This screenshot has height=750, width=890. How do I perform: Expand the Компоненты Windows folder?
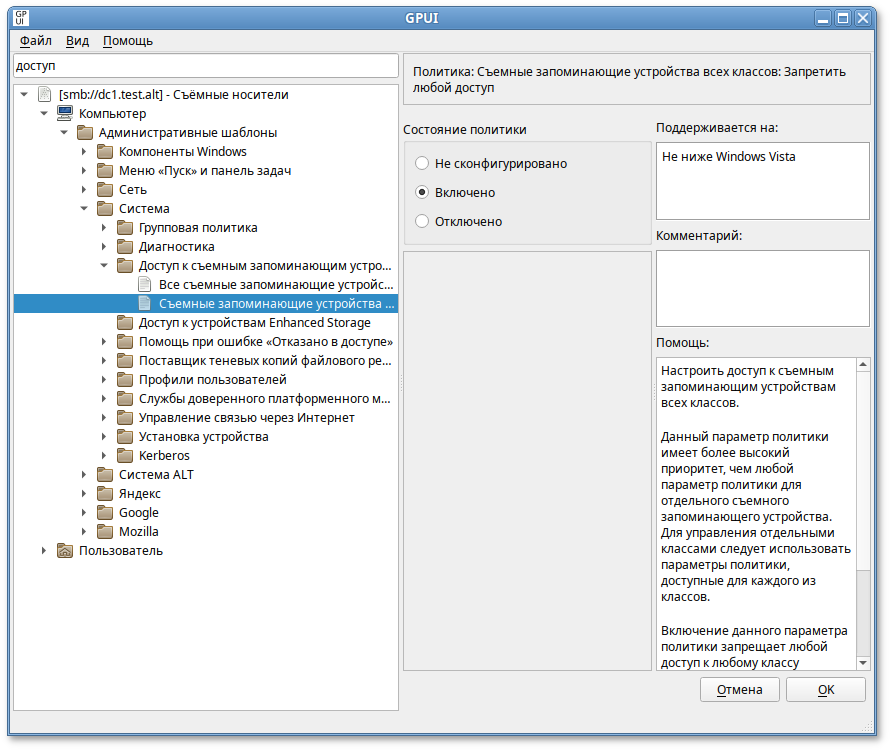[x=84, y=152]
